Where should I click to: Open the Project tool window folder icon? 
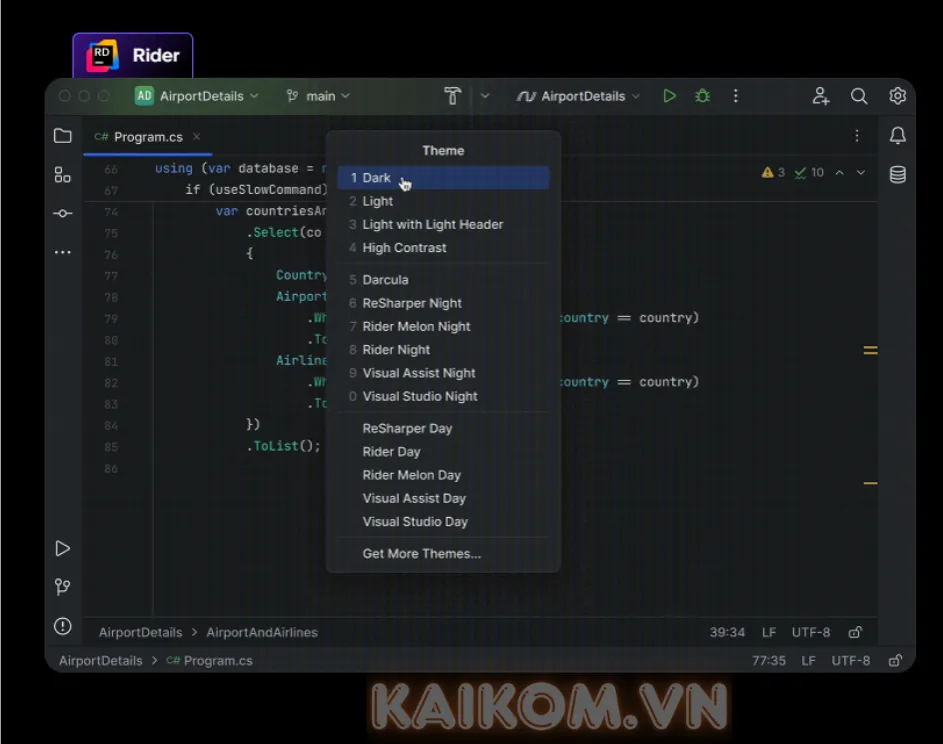(x=62, y=136)
